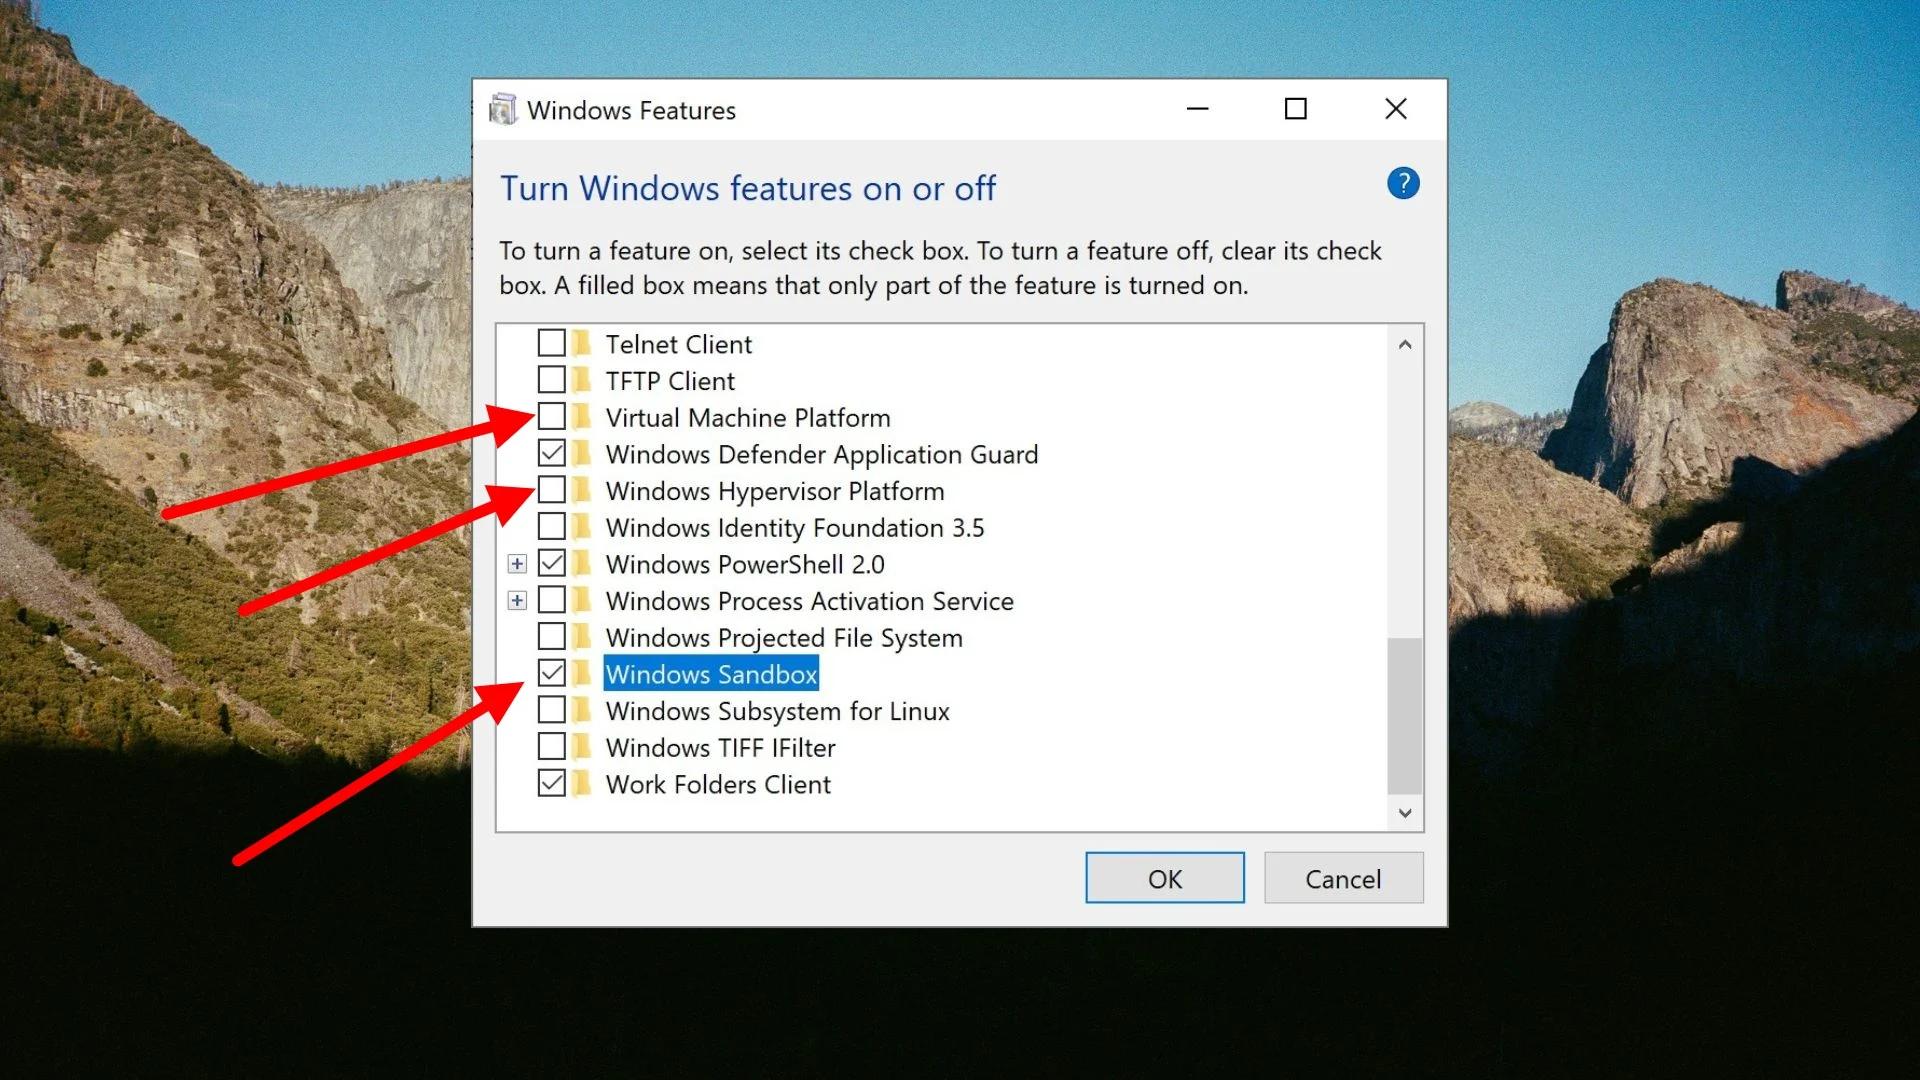The height and width of the screenshot is (1080, 1920).
Task: Click the Windows Features title bar icon
Action: pos(503,109)
